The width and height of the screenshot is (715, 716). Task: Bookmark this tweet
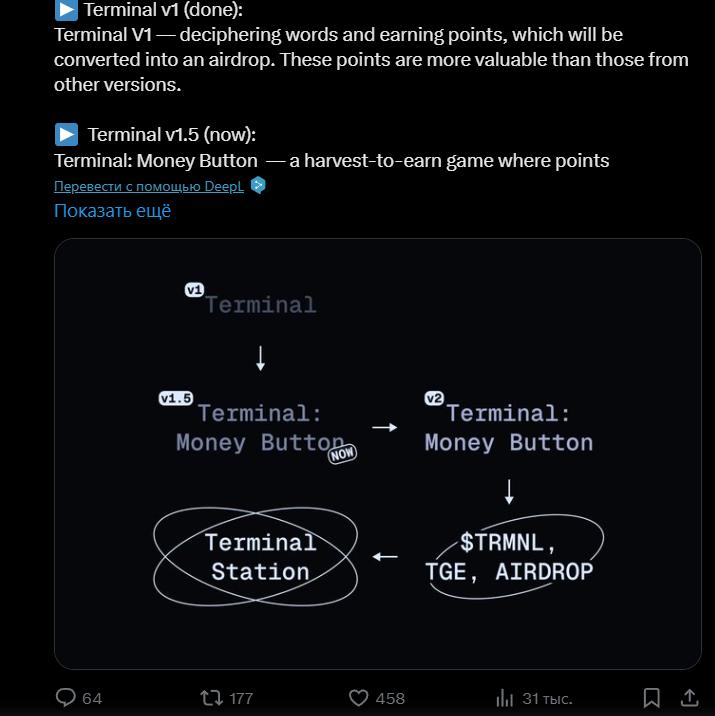[x=652, y=698]
